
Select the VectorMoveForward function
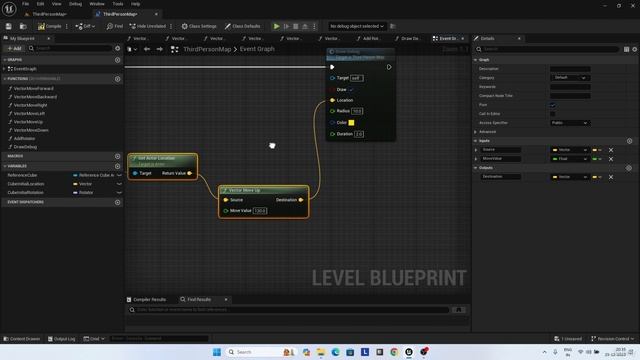pyautogui.click(x=33, y=89)
